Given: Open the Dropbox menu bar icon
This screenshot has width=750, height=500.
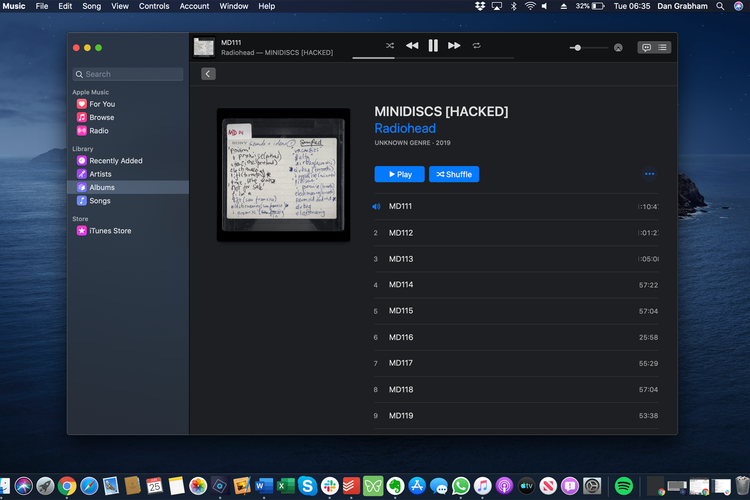Looking at the screenshot, I should coord(480,6).
